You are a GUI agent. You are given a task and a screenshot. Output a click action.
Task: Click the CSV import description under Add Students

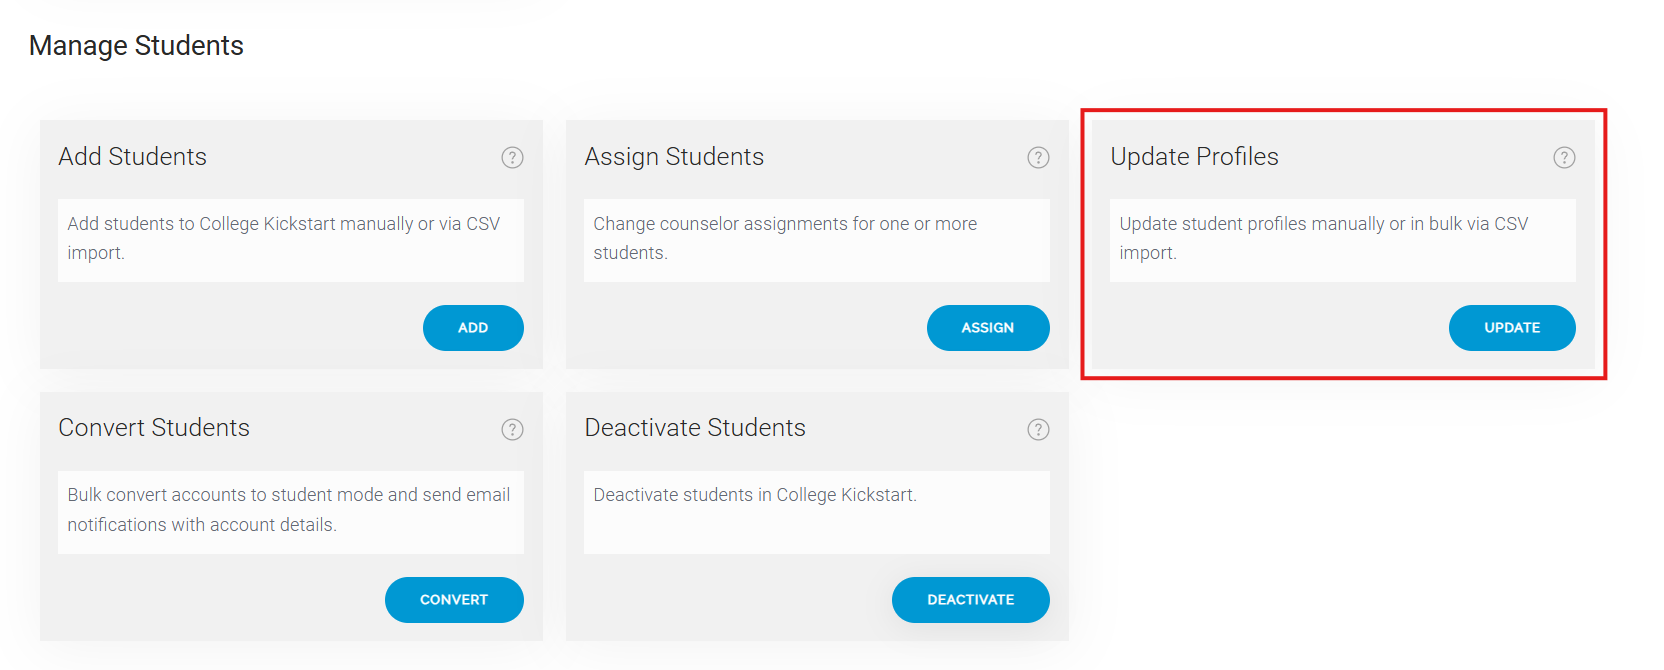tap(284, 238)
